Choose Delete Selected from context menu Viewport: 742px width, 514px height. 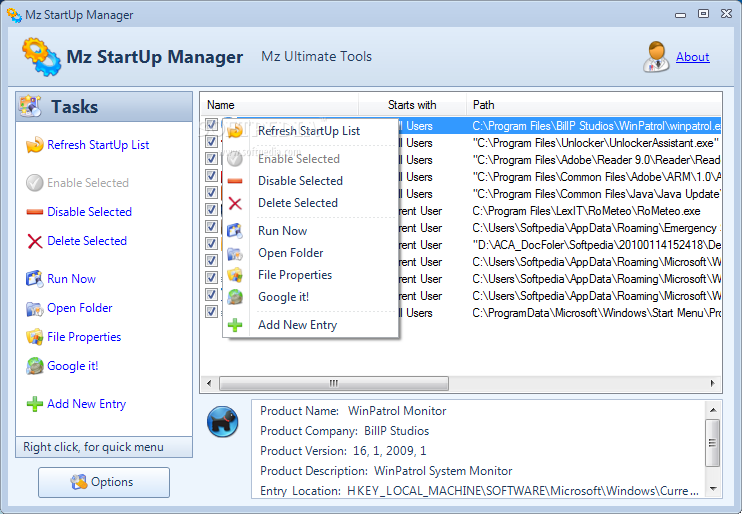310,203
